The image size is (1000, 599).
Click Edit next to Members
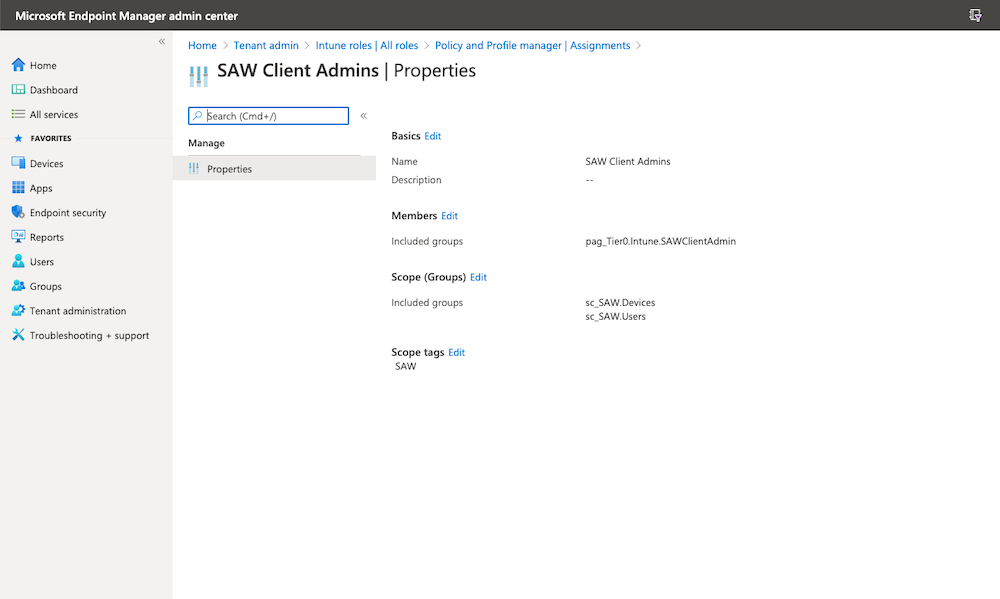point(449,216)
